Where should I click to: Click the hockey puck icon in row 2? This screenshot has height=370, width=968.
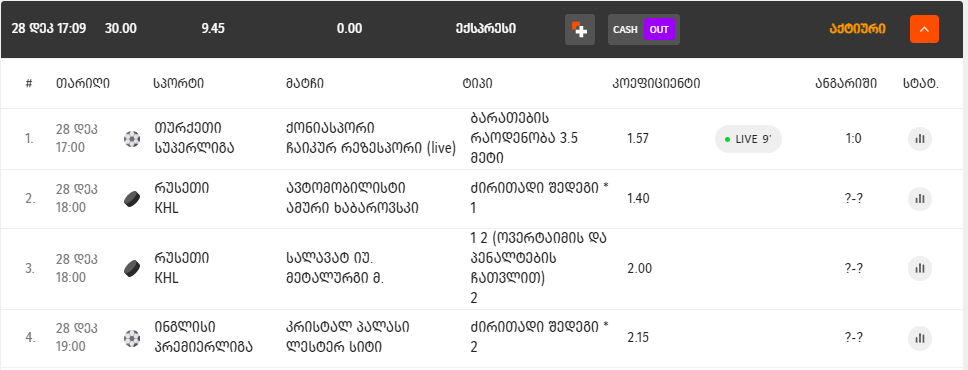tap(132, 199)
